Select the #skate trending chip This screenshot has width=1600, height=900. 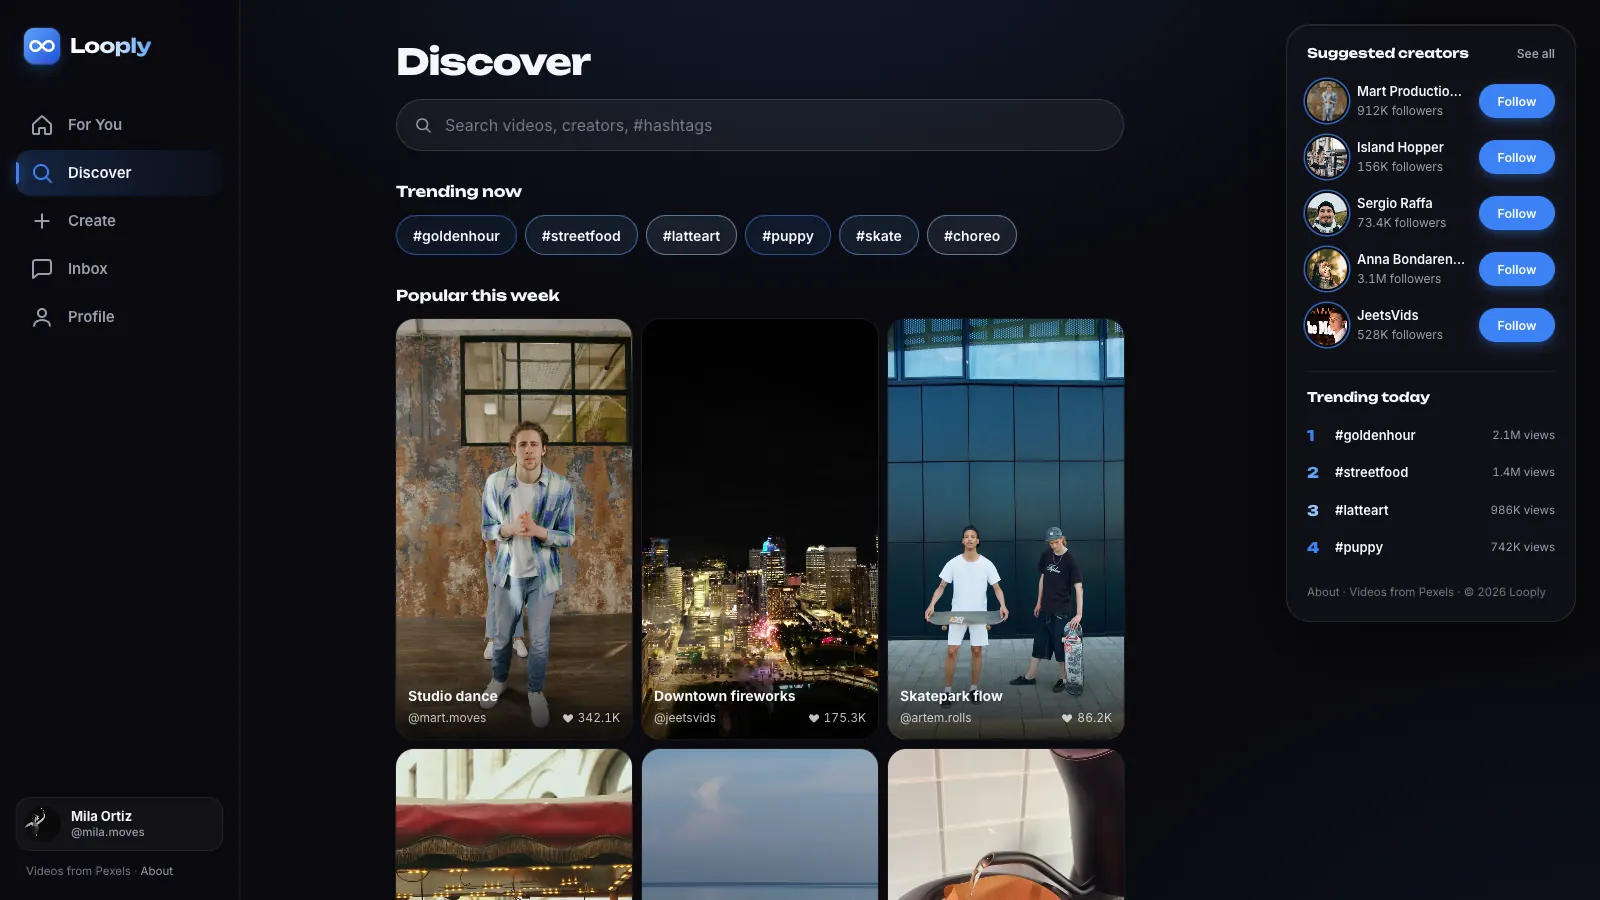pos(879,236)
